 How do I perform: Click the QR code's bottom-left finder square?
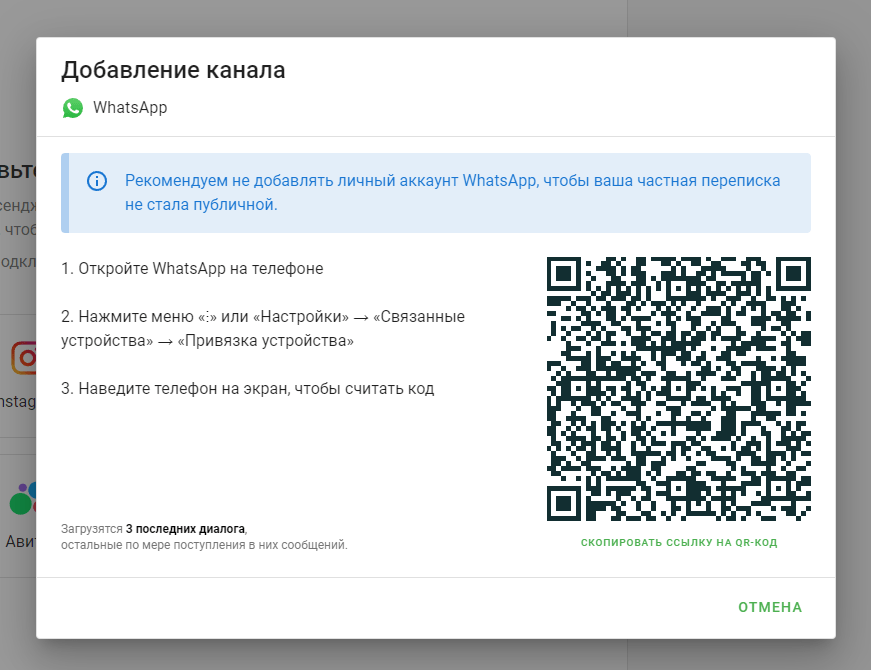coord(564,504)
